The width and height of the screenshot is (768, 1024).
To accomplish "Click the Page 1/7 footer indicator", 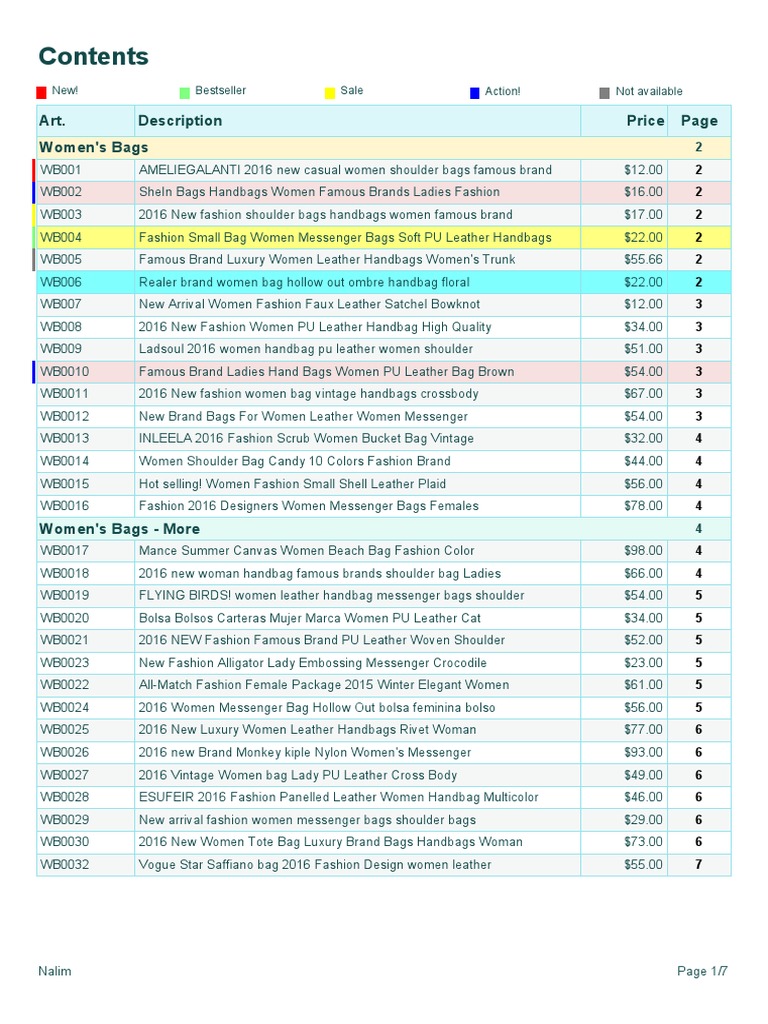I will click(x=702, y=971).
